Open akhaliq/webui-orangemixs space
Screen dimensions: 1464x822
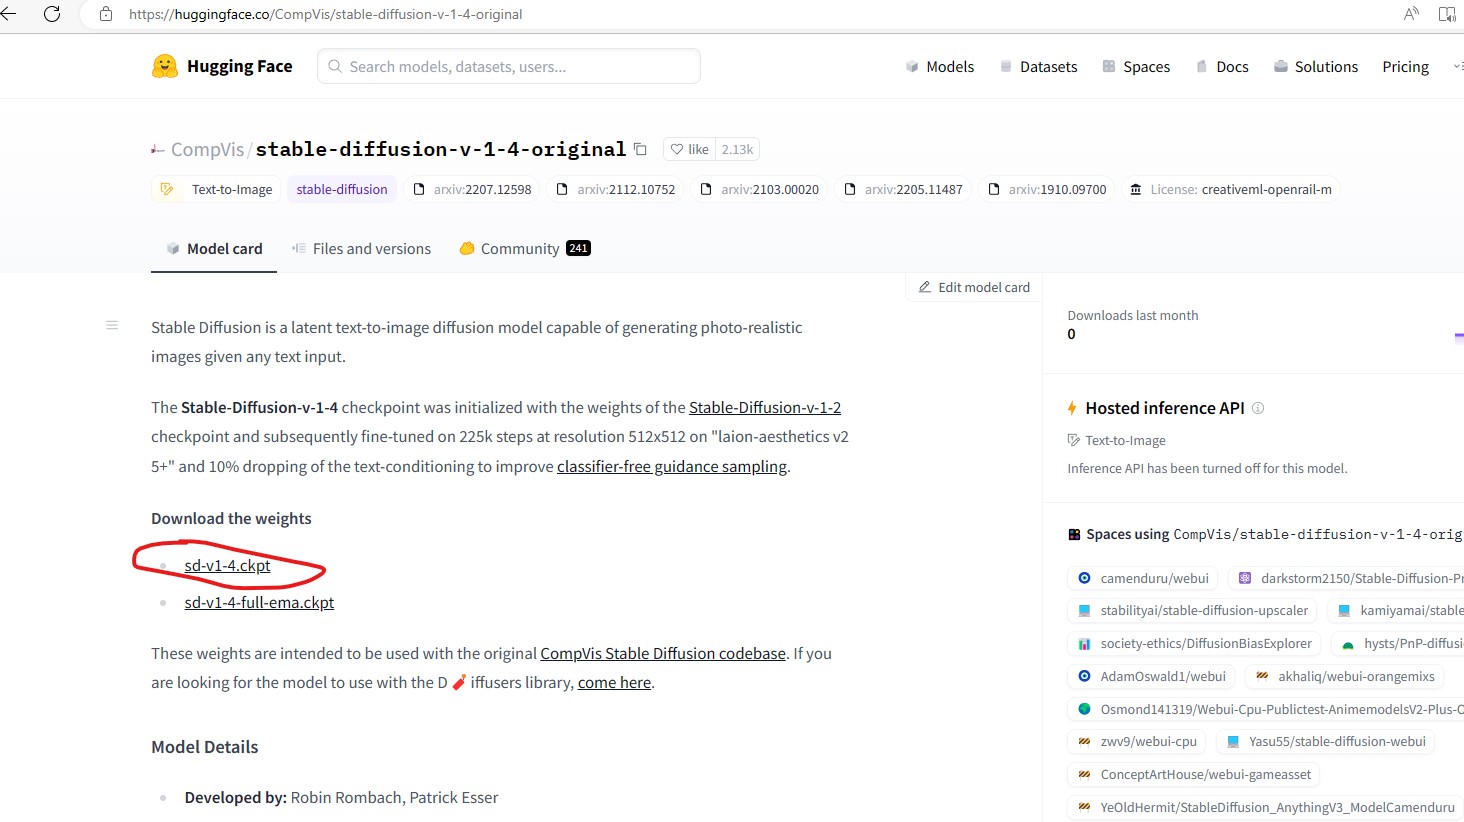pos(1345,676)
